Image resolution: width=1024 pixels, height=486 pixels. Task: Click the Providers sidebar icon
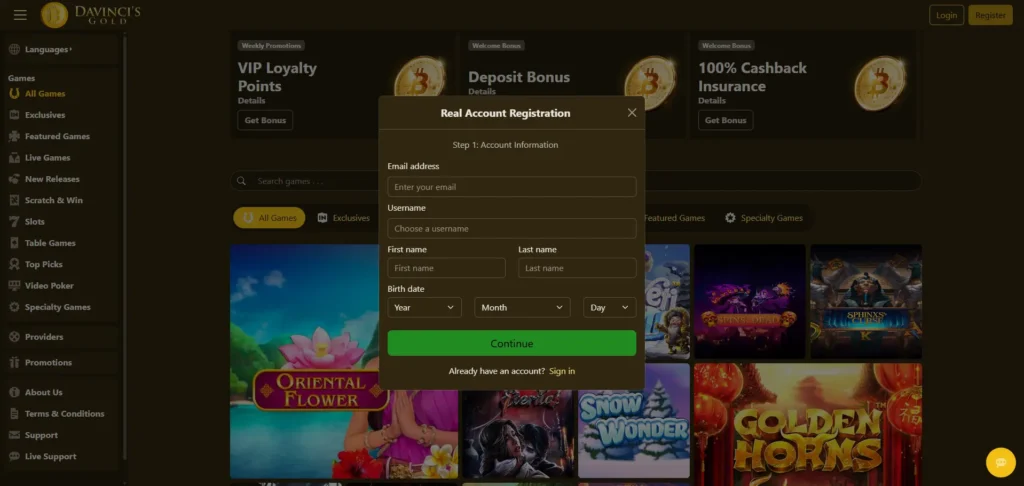click(14, 337)
